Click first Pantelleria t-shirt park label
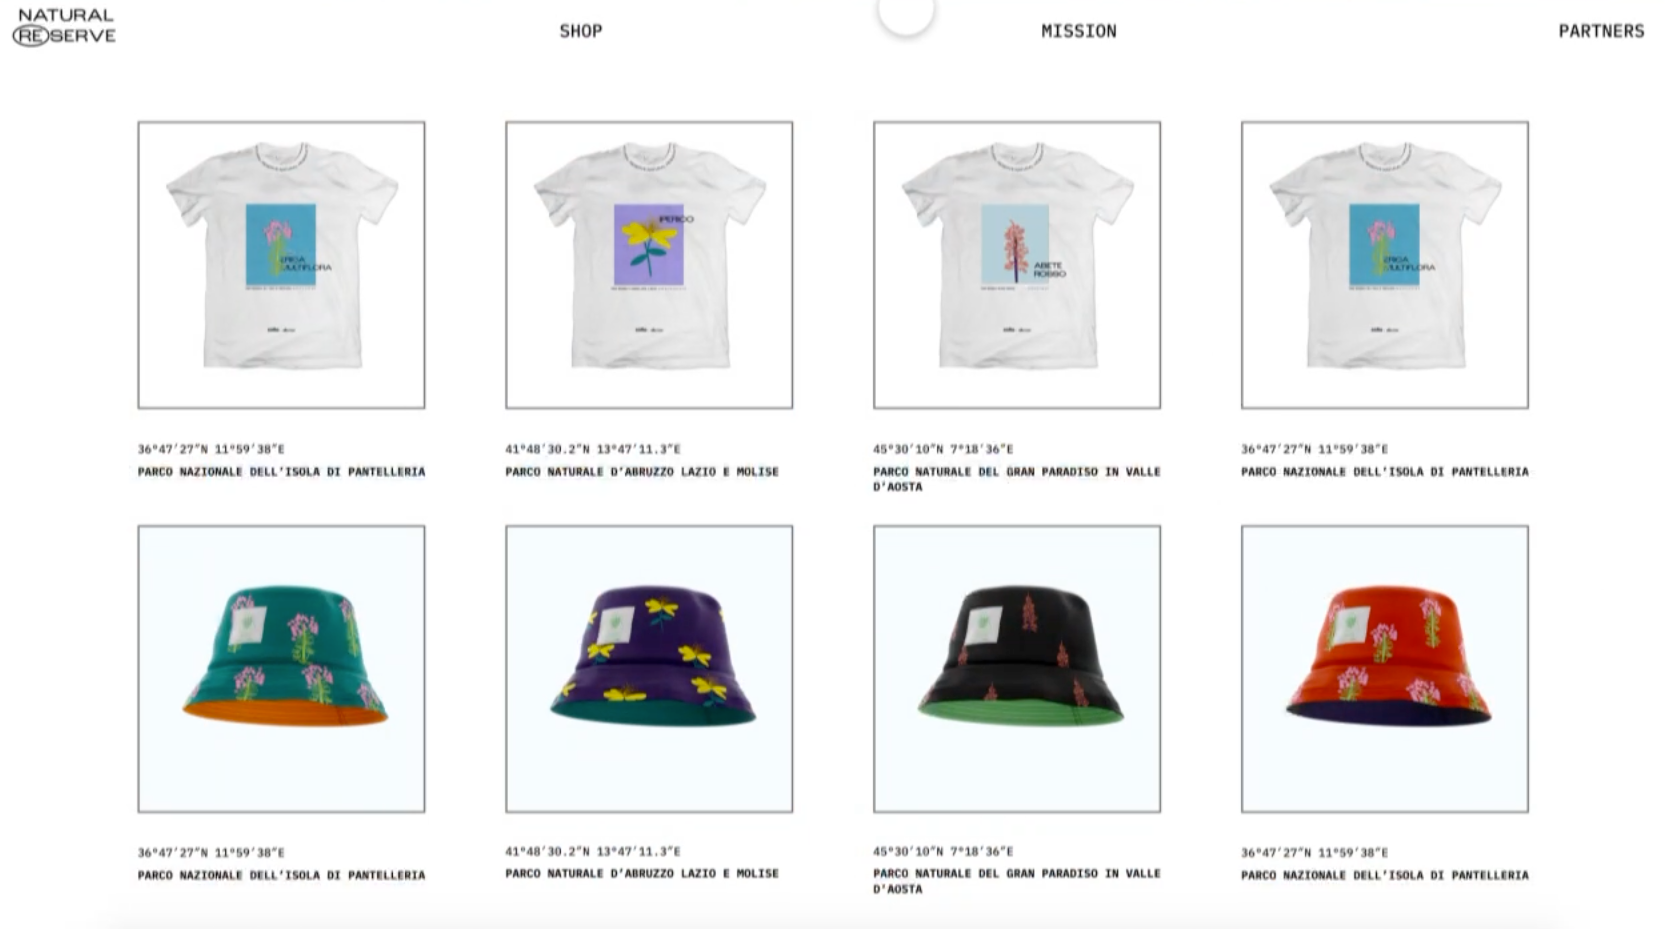 tap(281, 472)
